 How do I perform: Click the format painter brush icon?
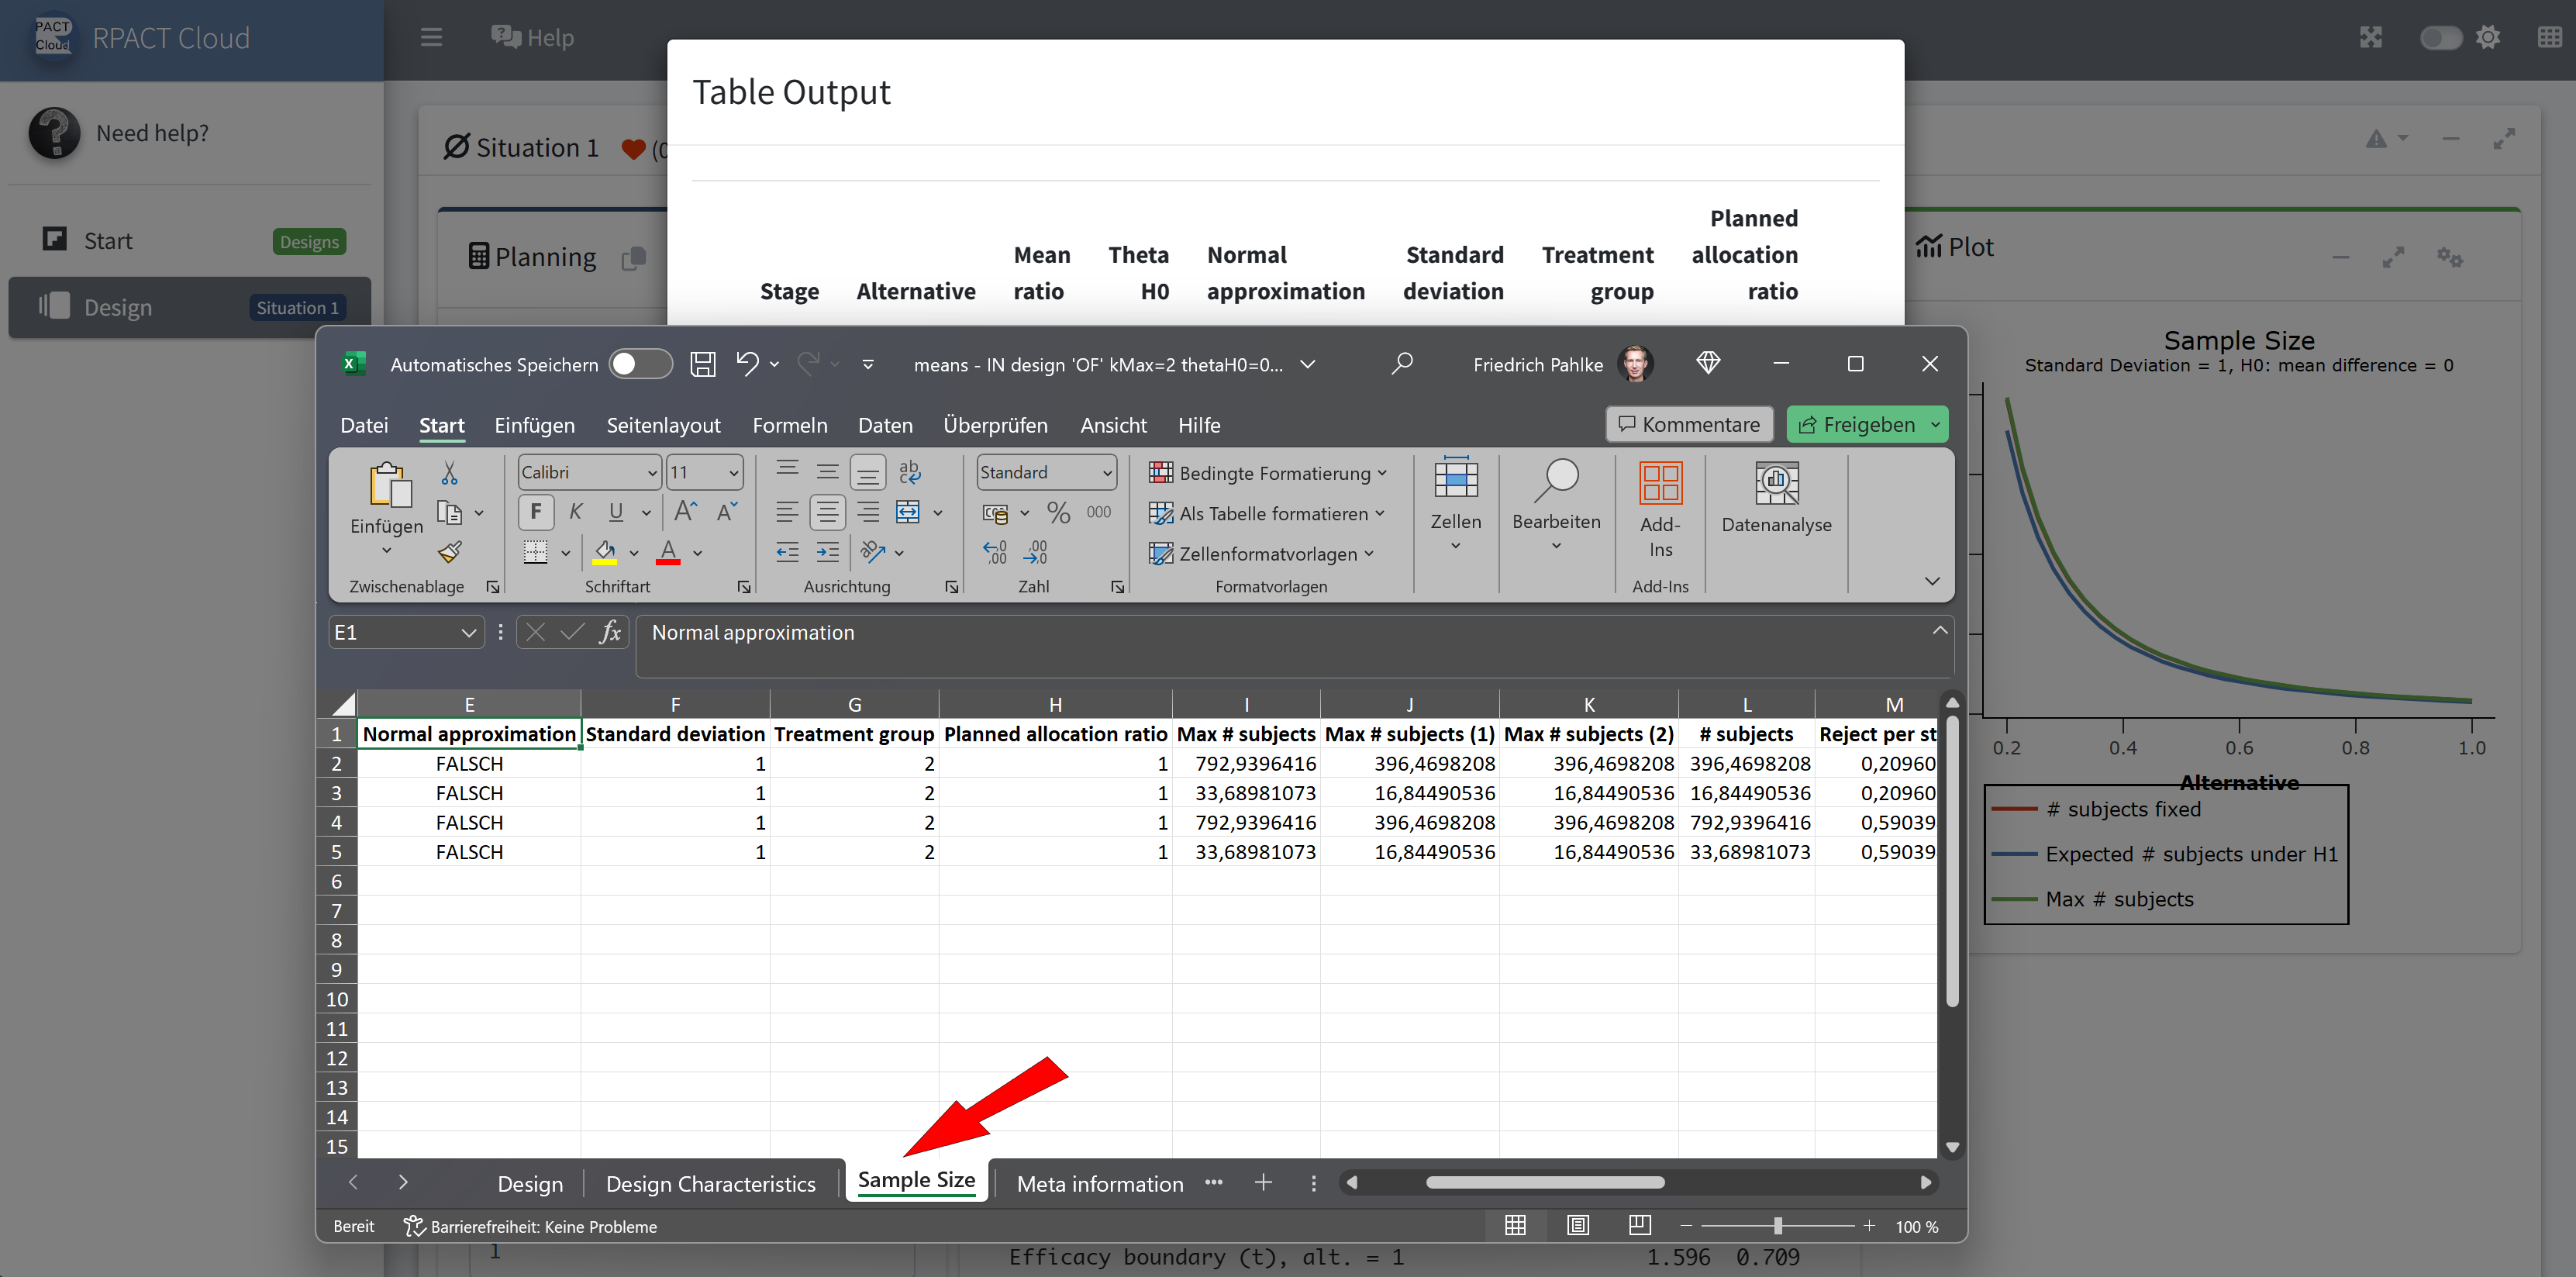click(450, 551)
